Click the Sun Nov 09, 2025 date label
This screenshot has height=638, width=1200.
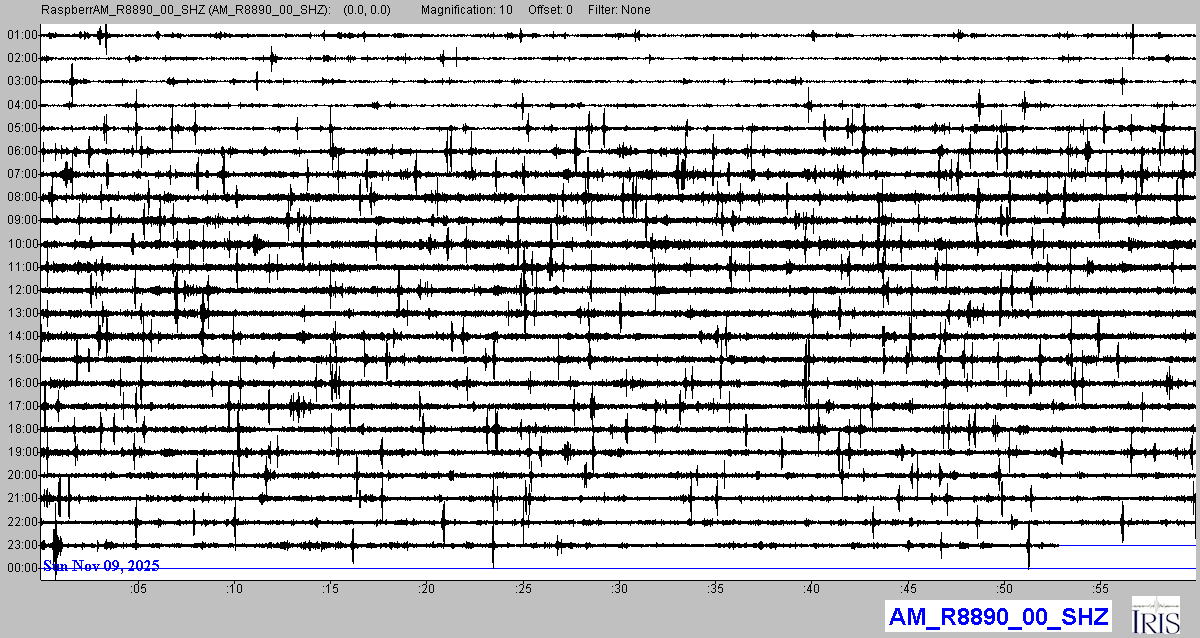(101, 566)
